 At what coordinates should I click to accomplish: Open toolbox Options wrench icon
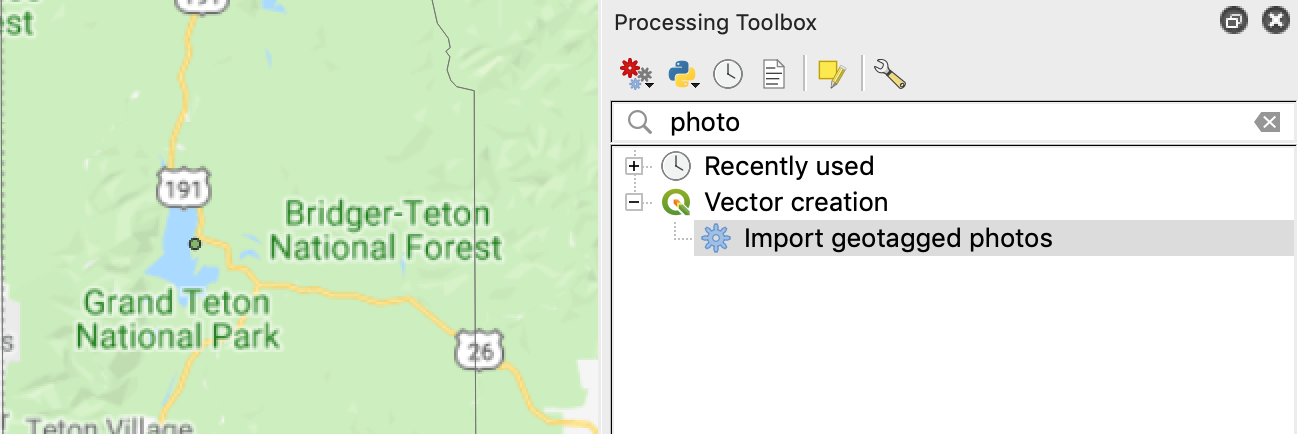point(889,73)
